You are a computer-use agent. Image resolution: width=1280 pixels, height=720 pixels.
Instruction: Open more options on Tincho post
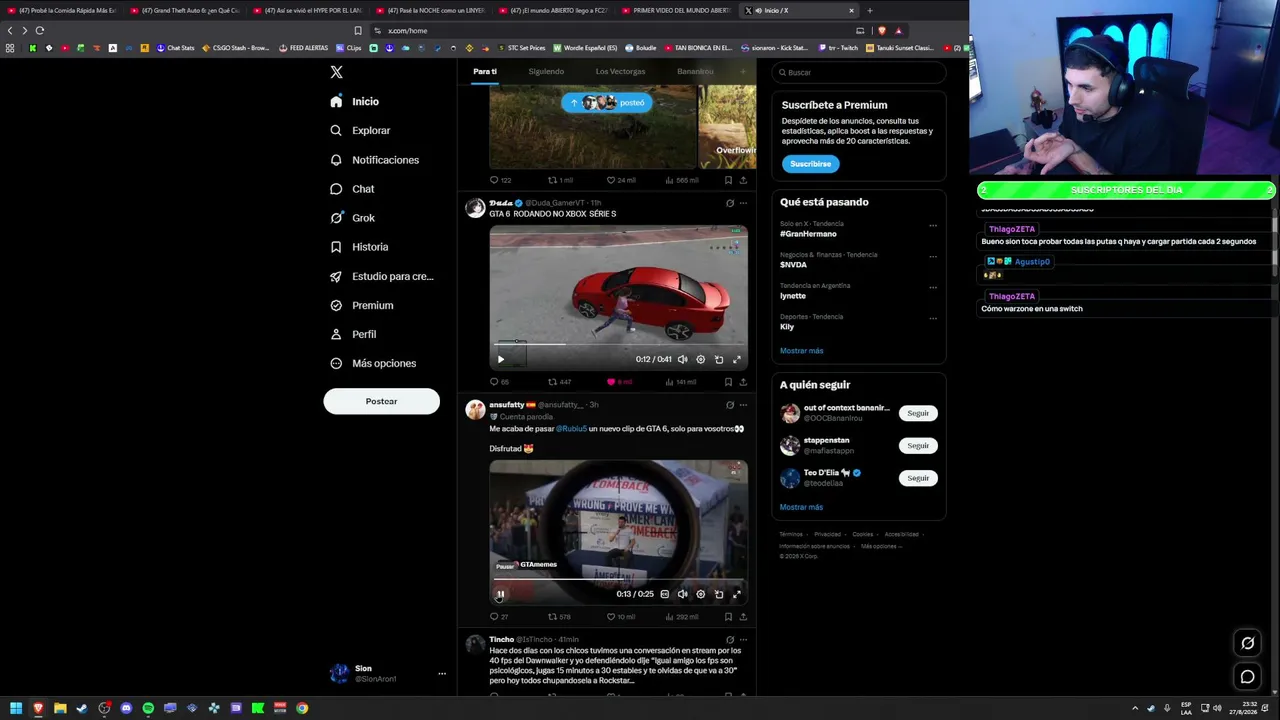(x=743, y=639)
